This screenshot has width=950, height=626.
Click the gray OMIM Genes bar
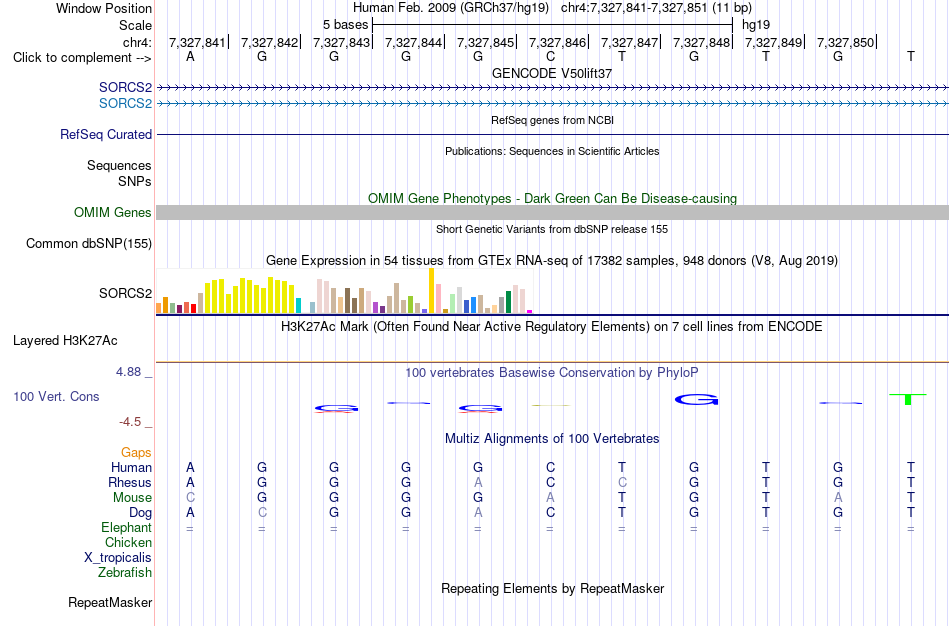552,212
